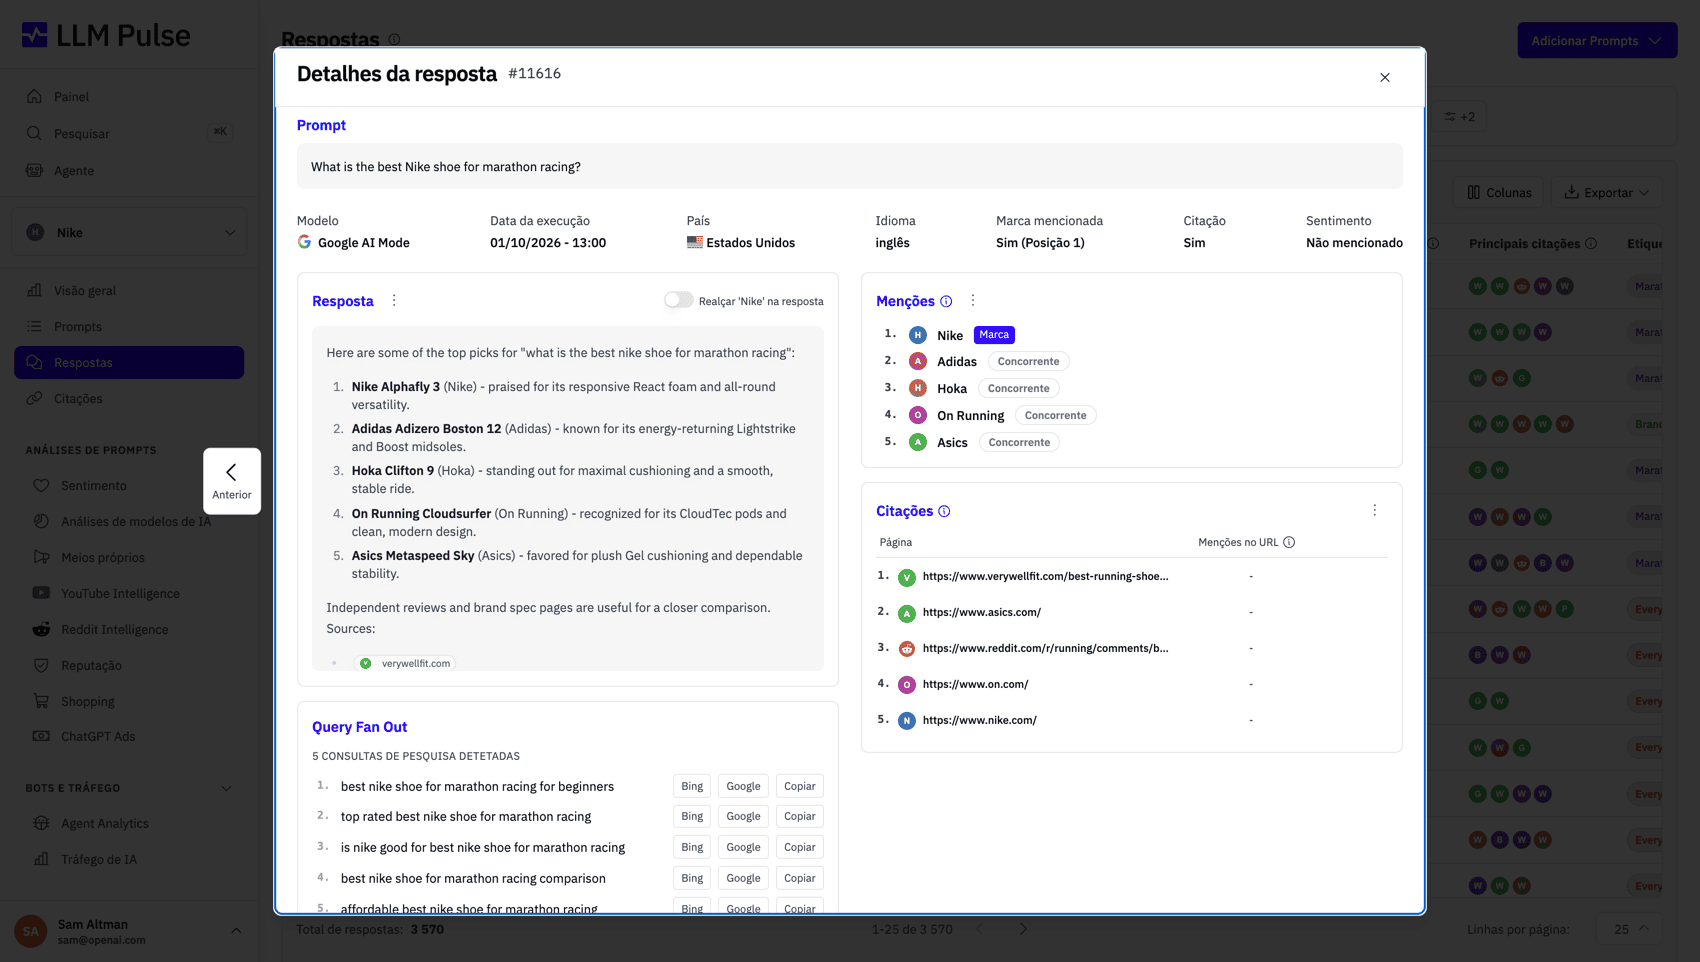Click the Shopping cart icon
The height and width of the screenshot is (962, 1700).
(41, 701)
